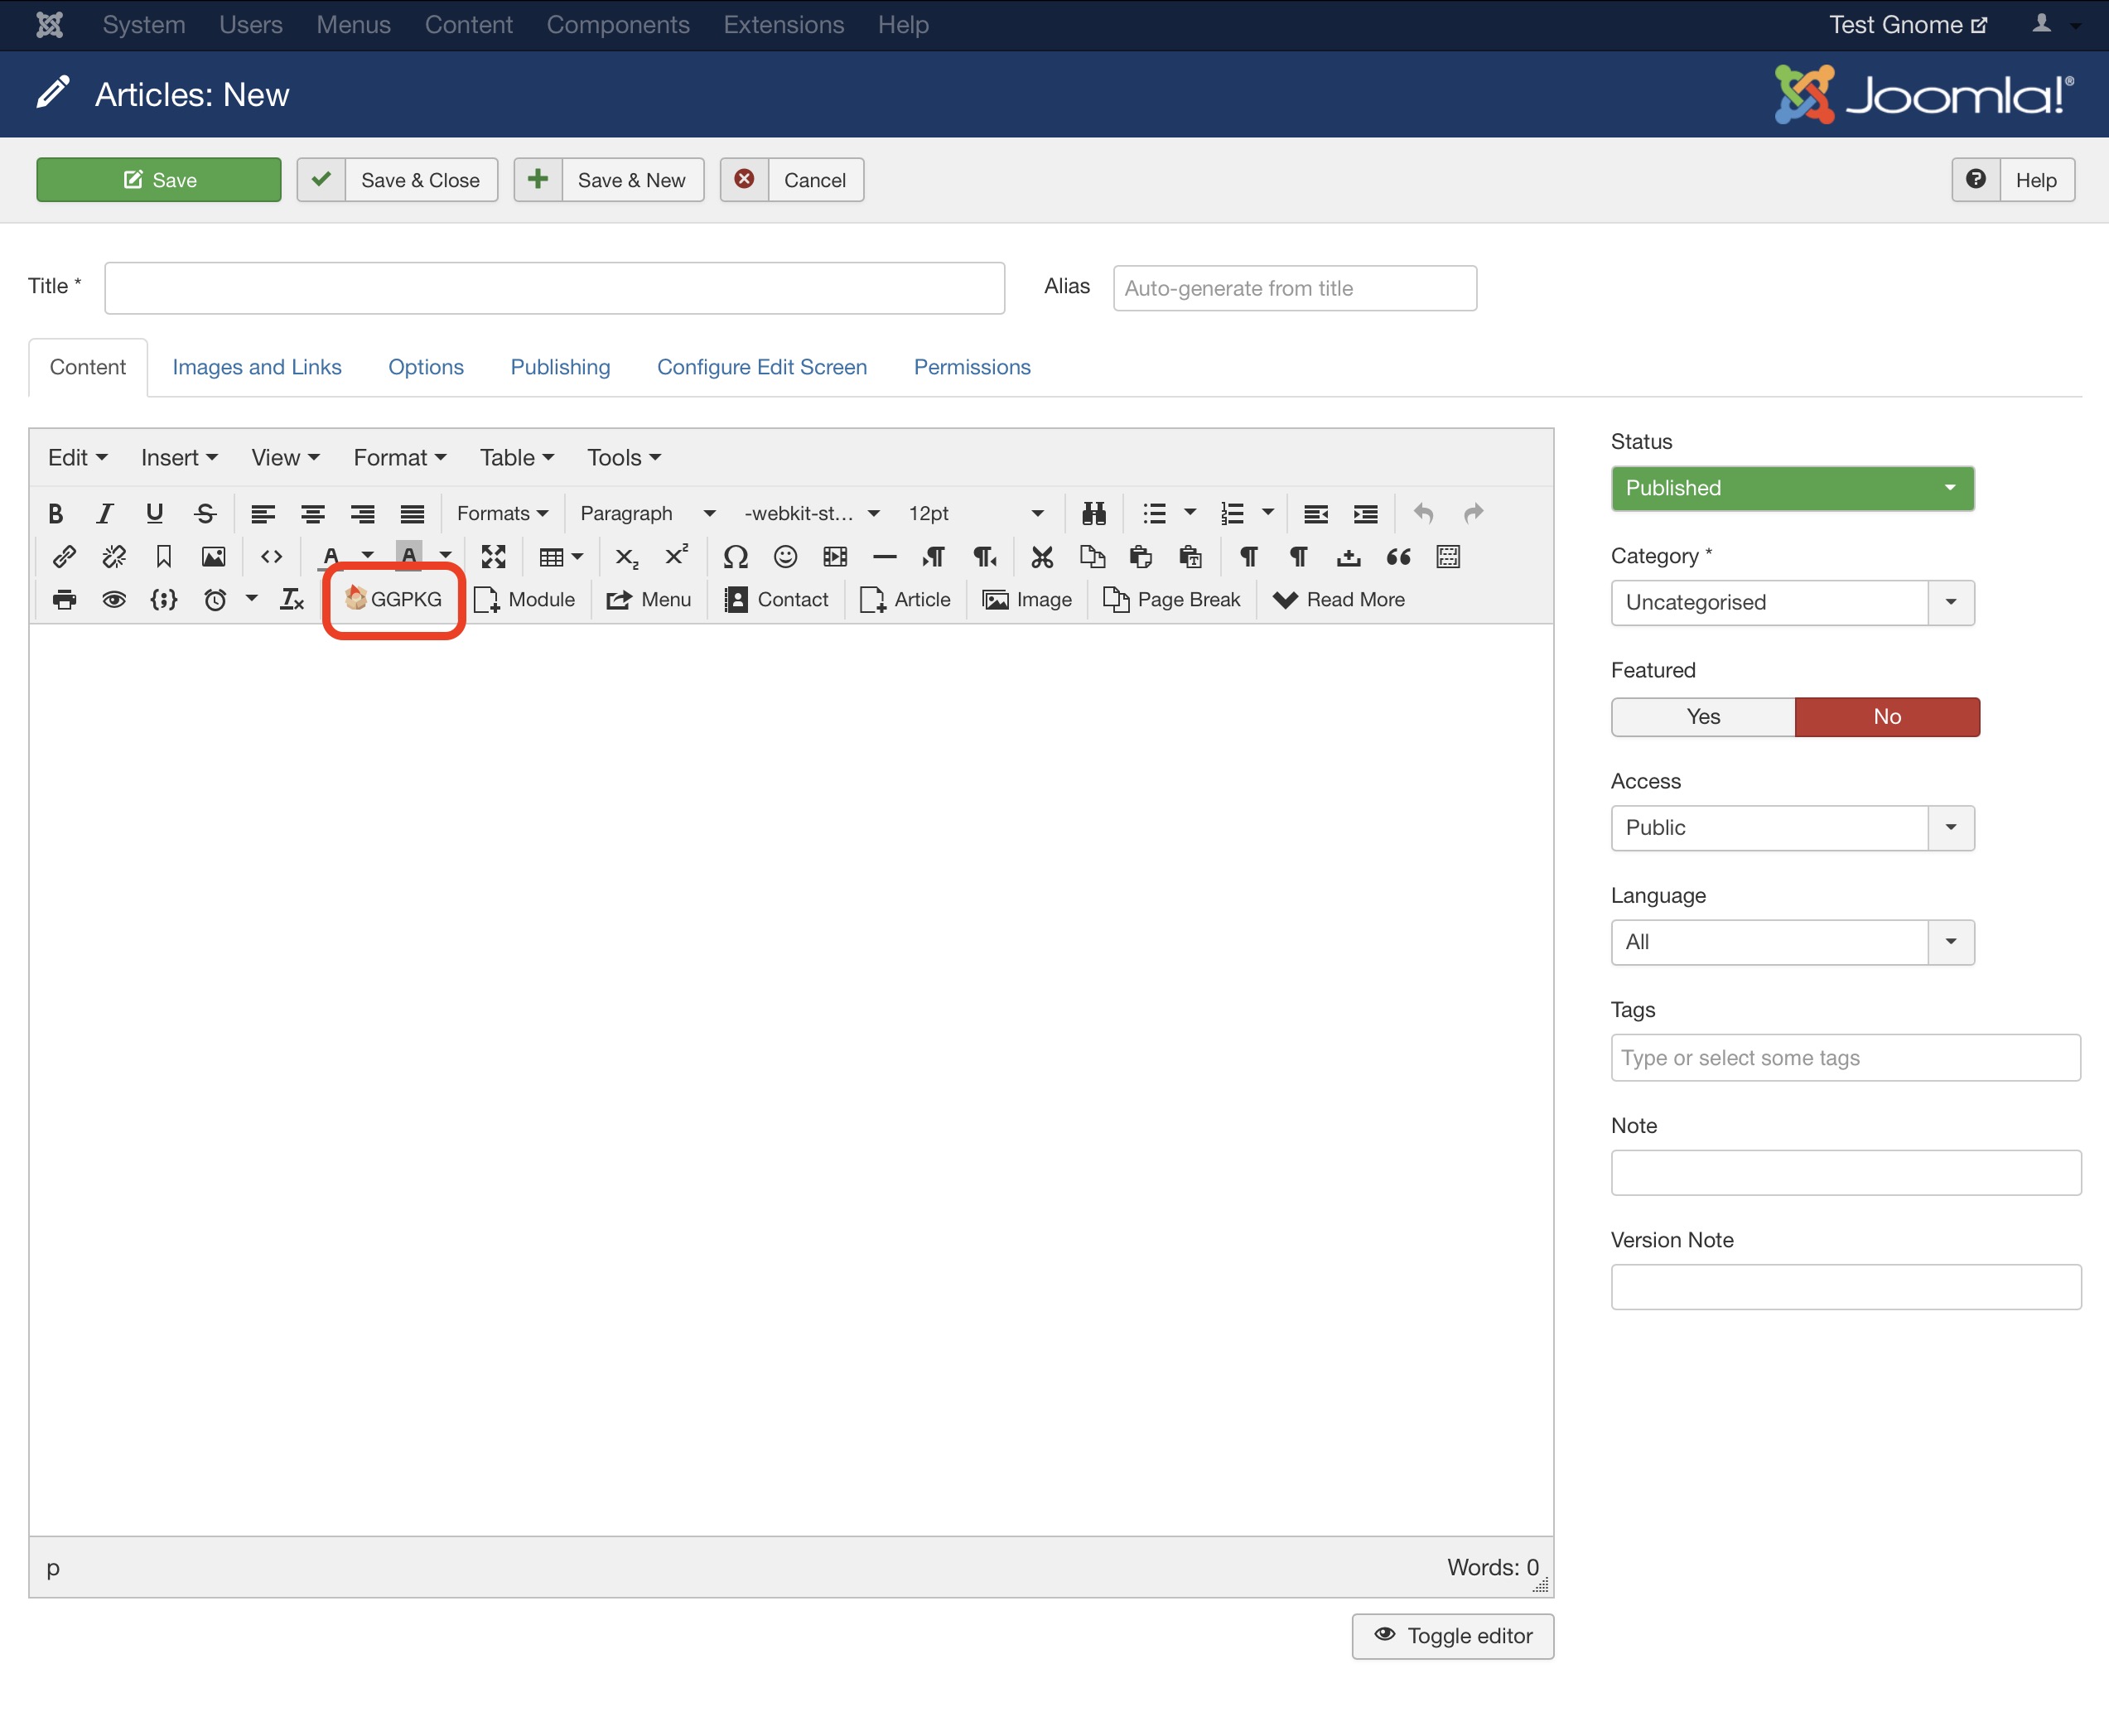Open the Paragraph format dropdown
Viewport: 2109px width, 1736px height.
[647, 514]
